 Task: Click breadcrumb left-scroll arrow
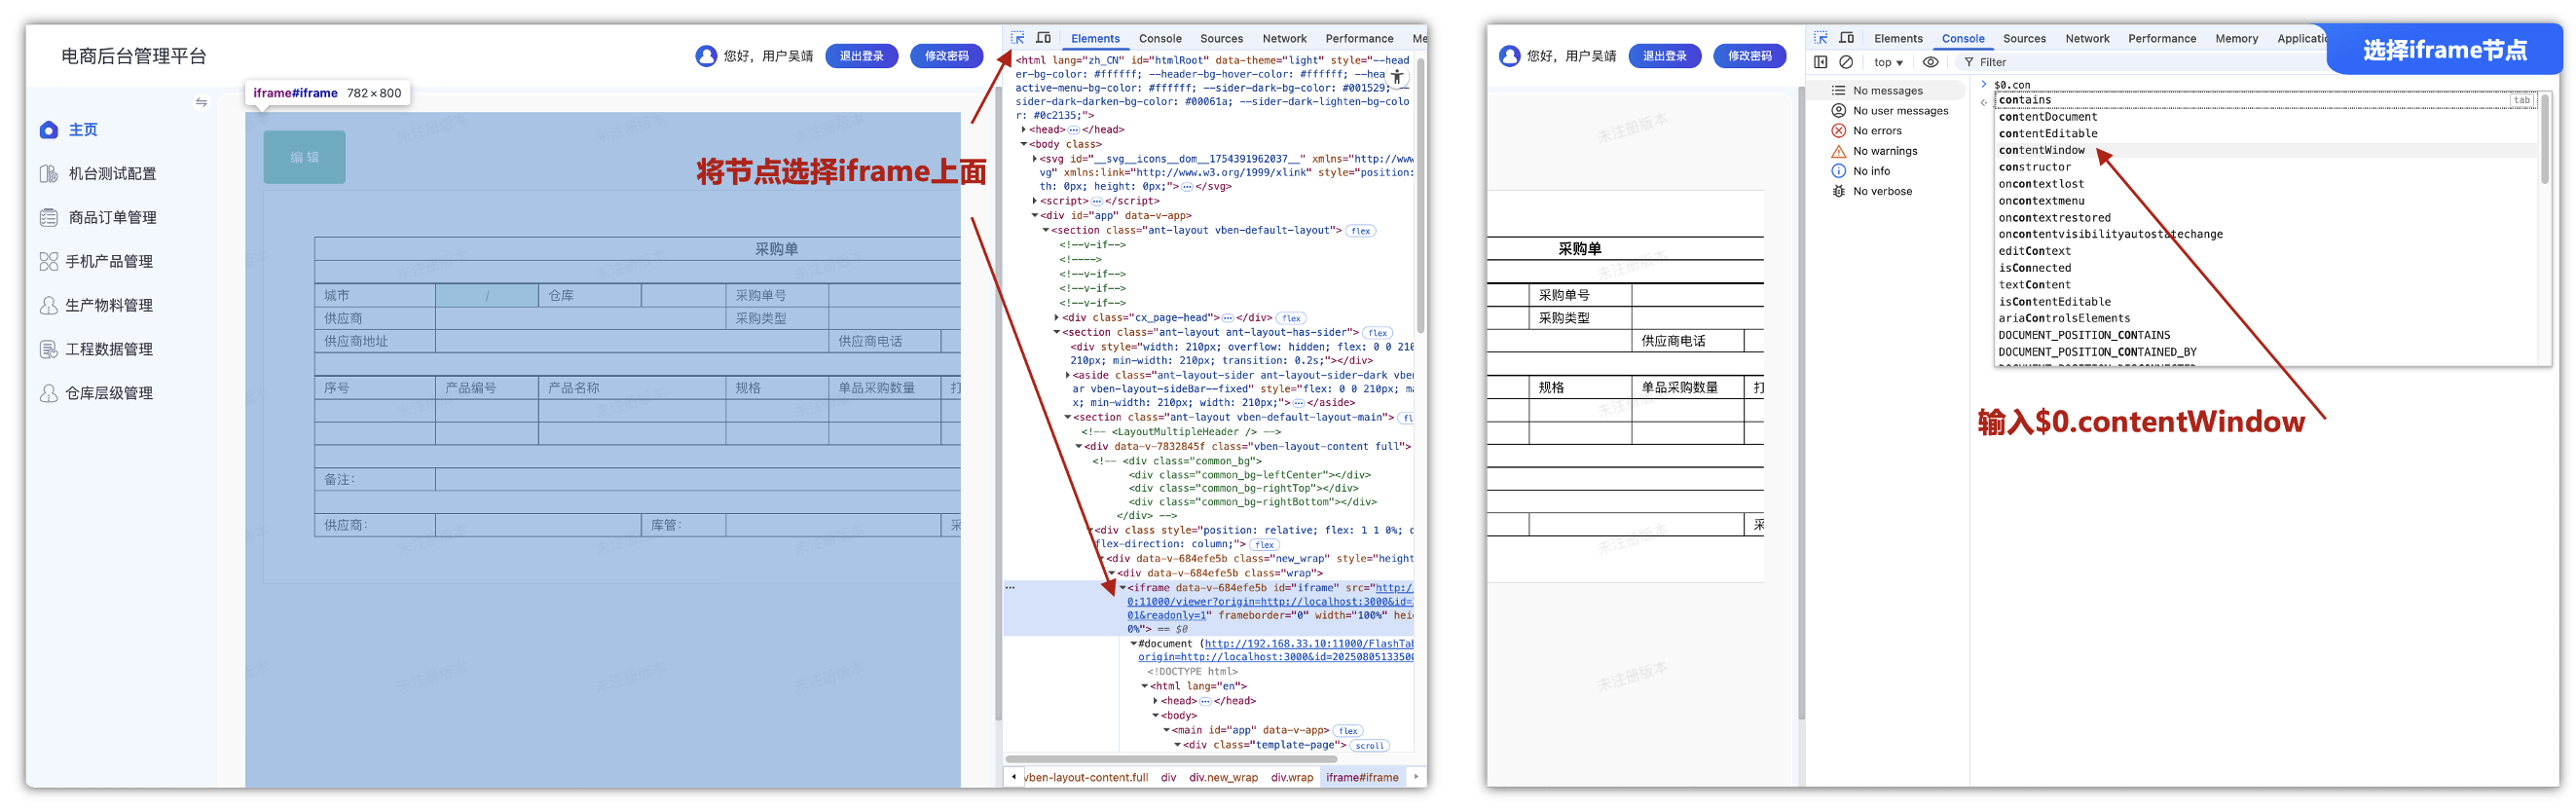(1014, 777)
